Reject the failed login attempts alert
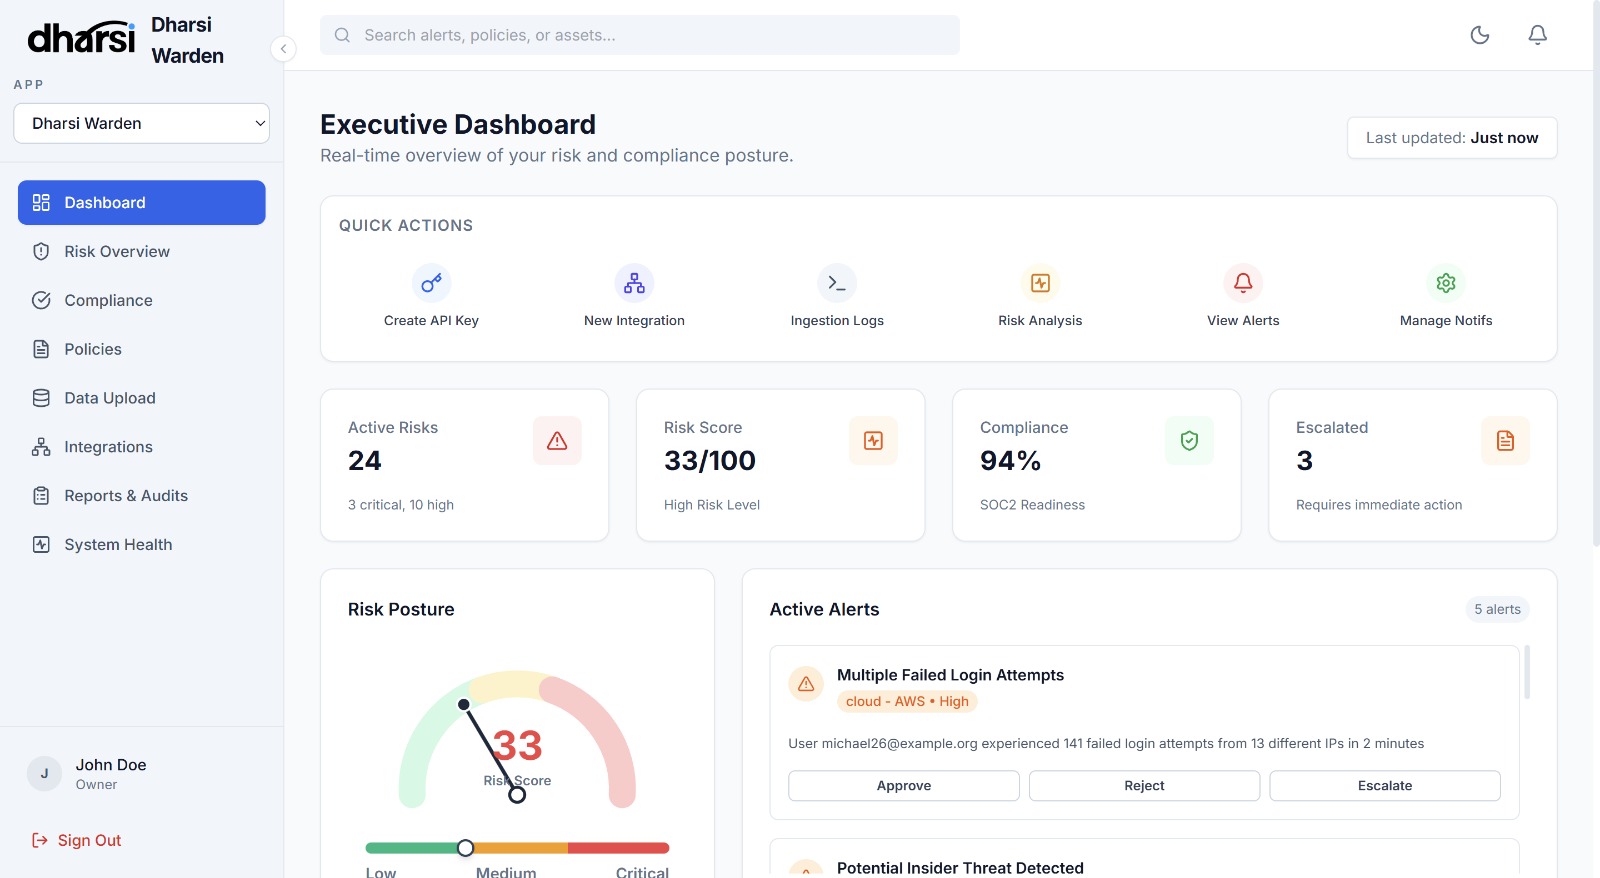 [x=1144, y=786]
